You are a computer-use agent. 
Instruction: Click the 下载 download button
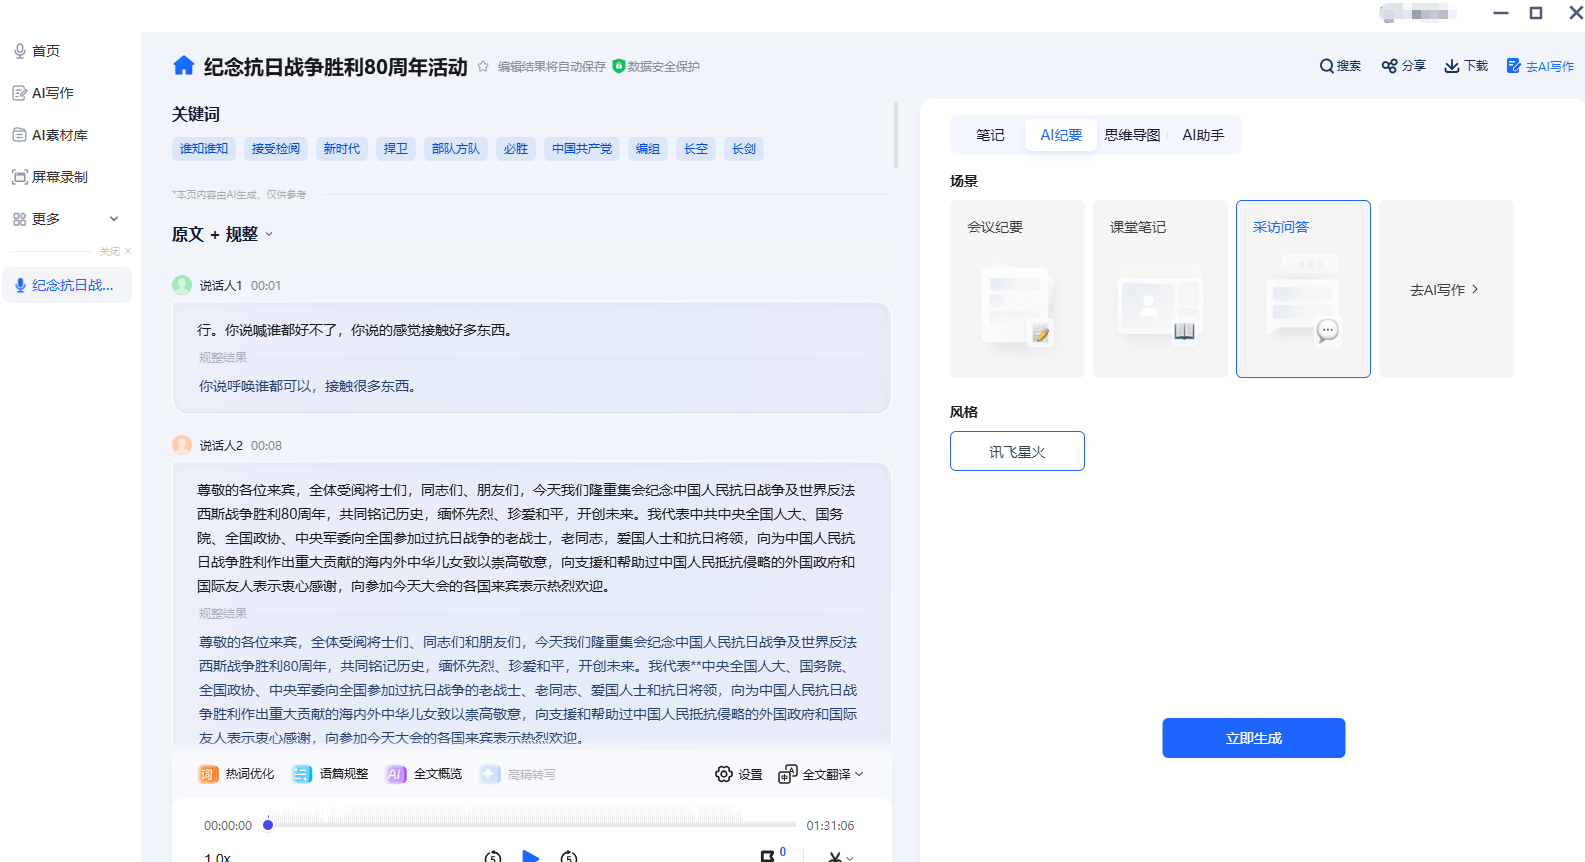(1466, 66)
